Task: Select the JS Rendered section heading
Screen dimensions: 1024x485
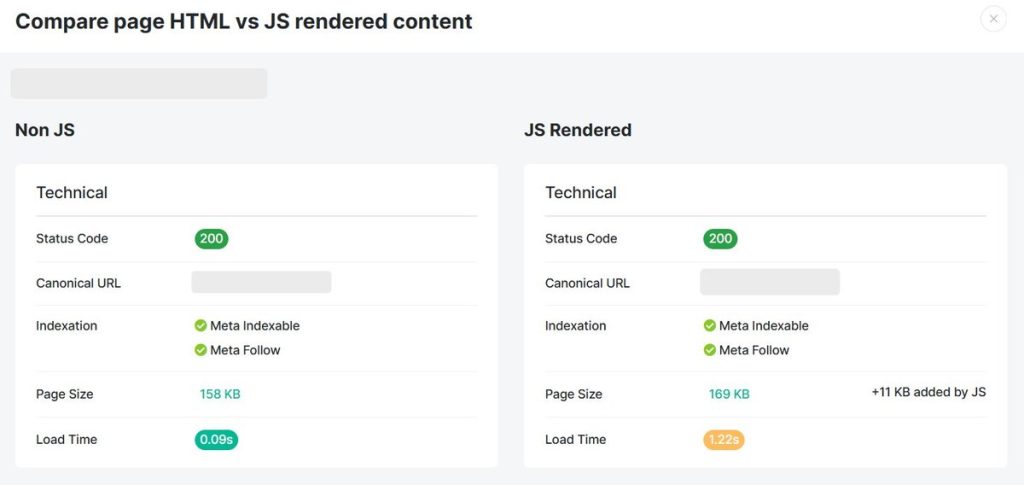Action: [x=578, y=130]
